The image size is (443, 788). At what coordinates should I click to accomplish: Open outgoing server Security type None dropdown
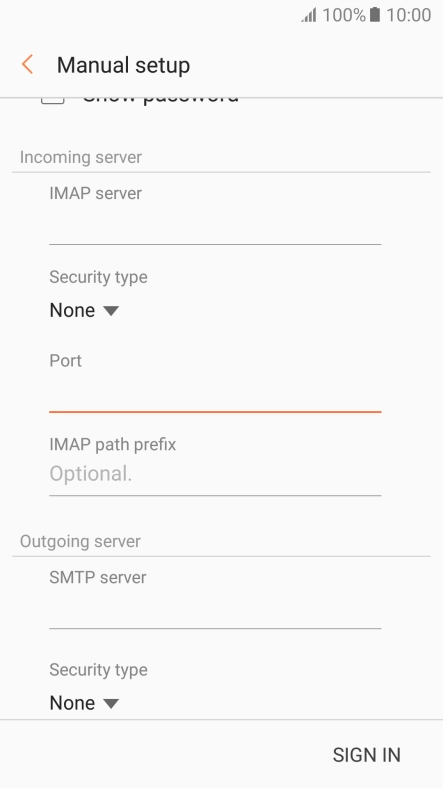click(x=84, y=703)
